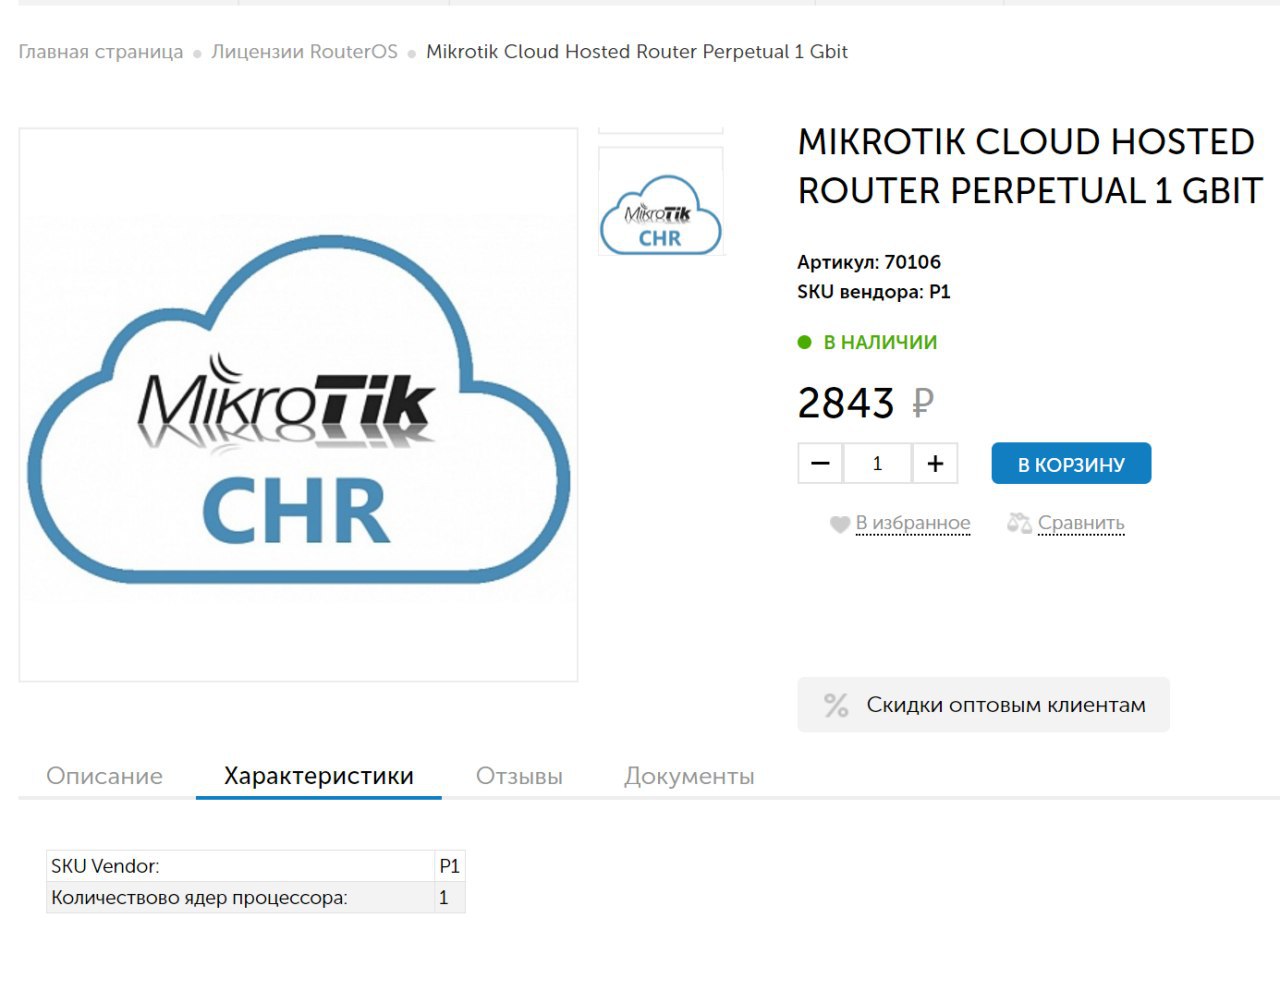1280x1002 pixels.
Task: Open the Сравнить link
Action: 1081,523
